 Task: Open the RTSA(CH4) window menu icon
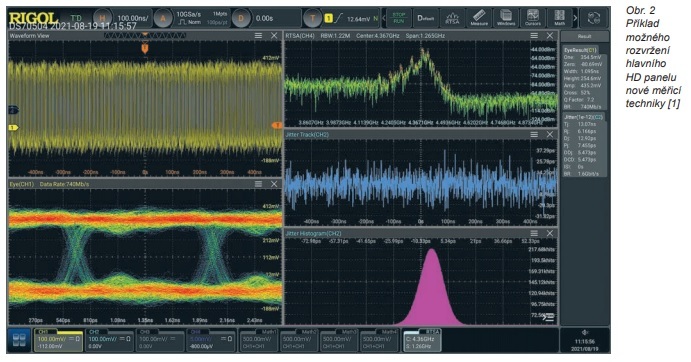534,36
